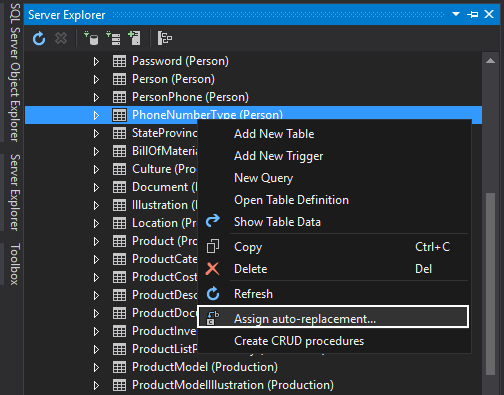Select the Person (Person) table
Image resolution: width=504 pixels, height=395 pixels.
tap(173, 79)
